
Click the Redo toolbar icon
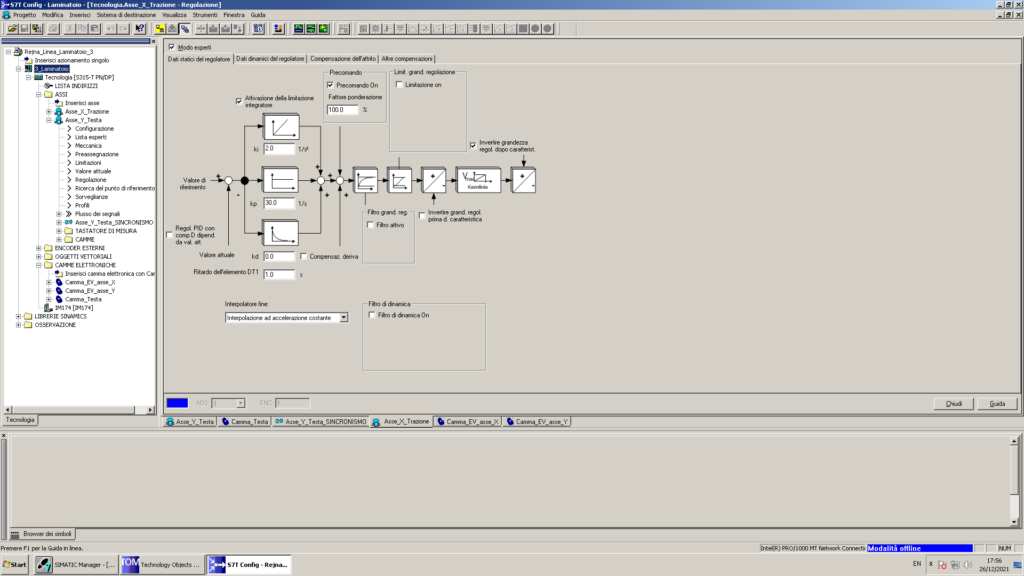123,29
